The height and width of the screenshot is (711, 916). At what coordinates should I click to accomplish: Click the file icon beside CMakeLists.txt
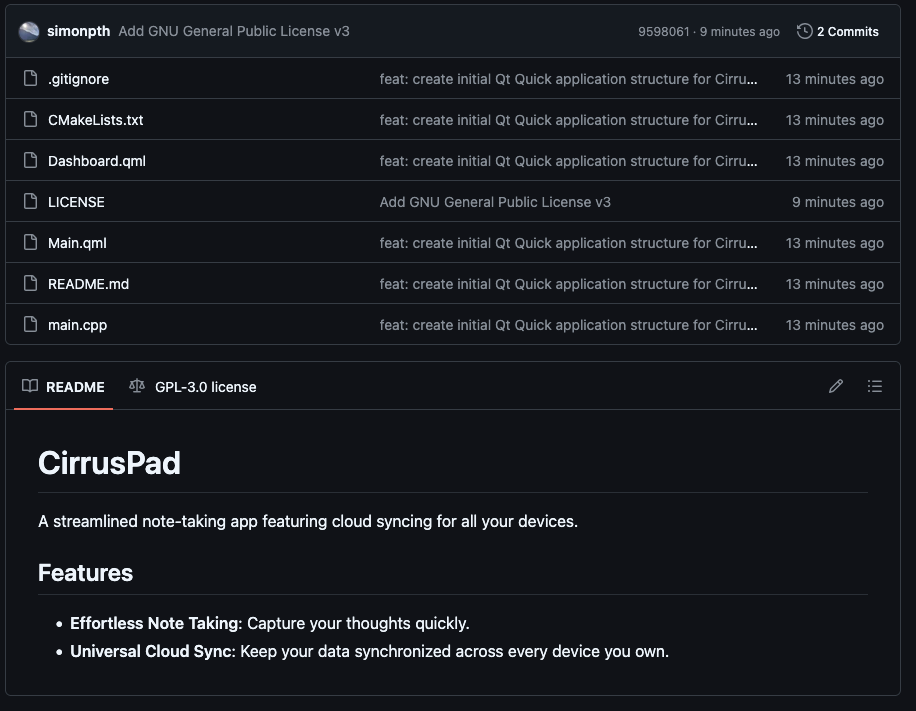(30, 120)
